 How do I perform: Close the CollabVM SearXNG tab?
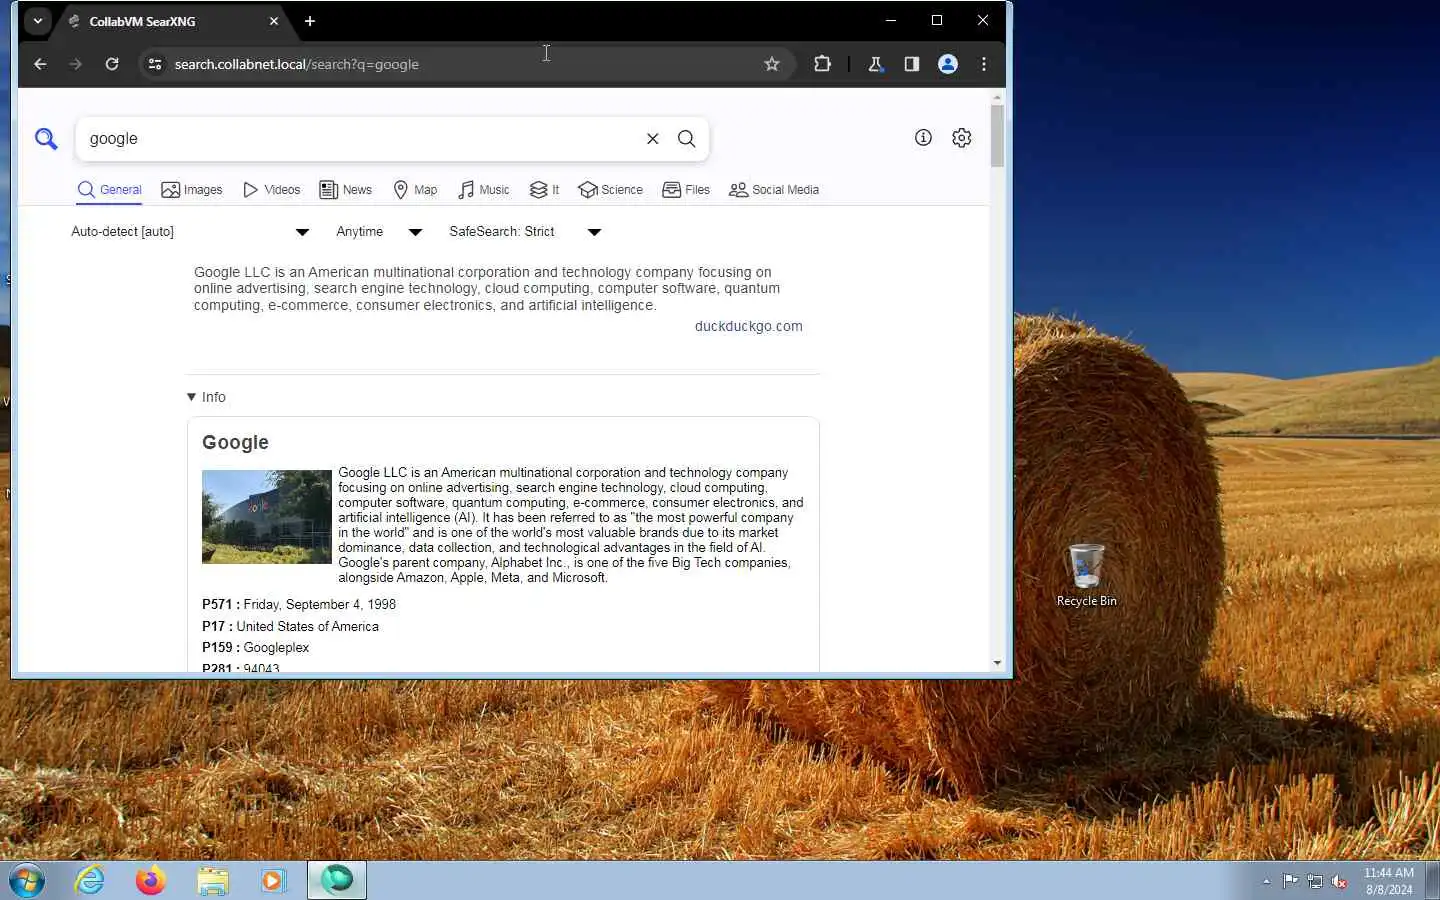tap(274, 21)
